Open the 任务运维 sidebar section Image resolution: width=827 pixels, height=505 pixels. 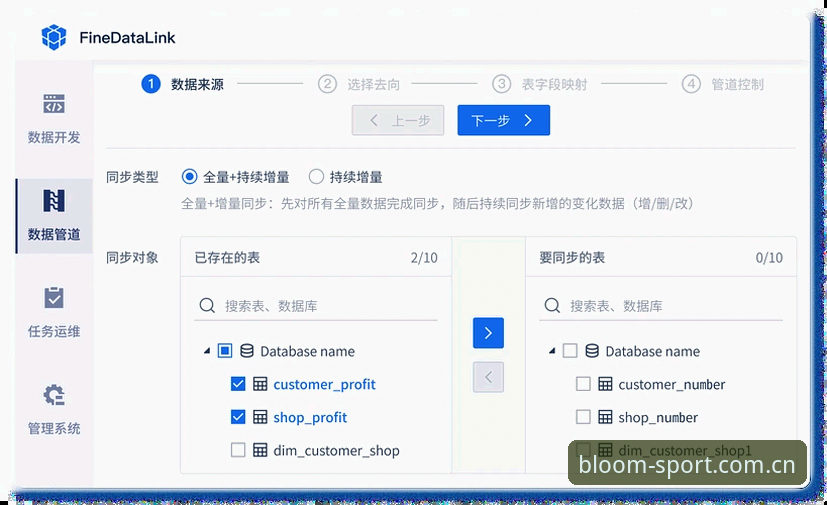[x=54, y=312]
